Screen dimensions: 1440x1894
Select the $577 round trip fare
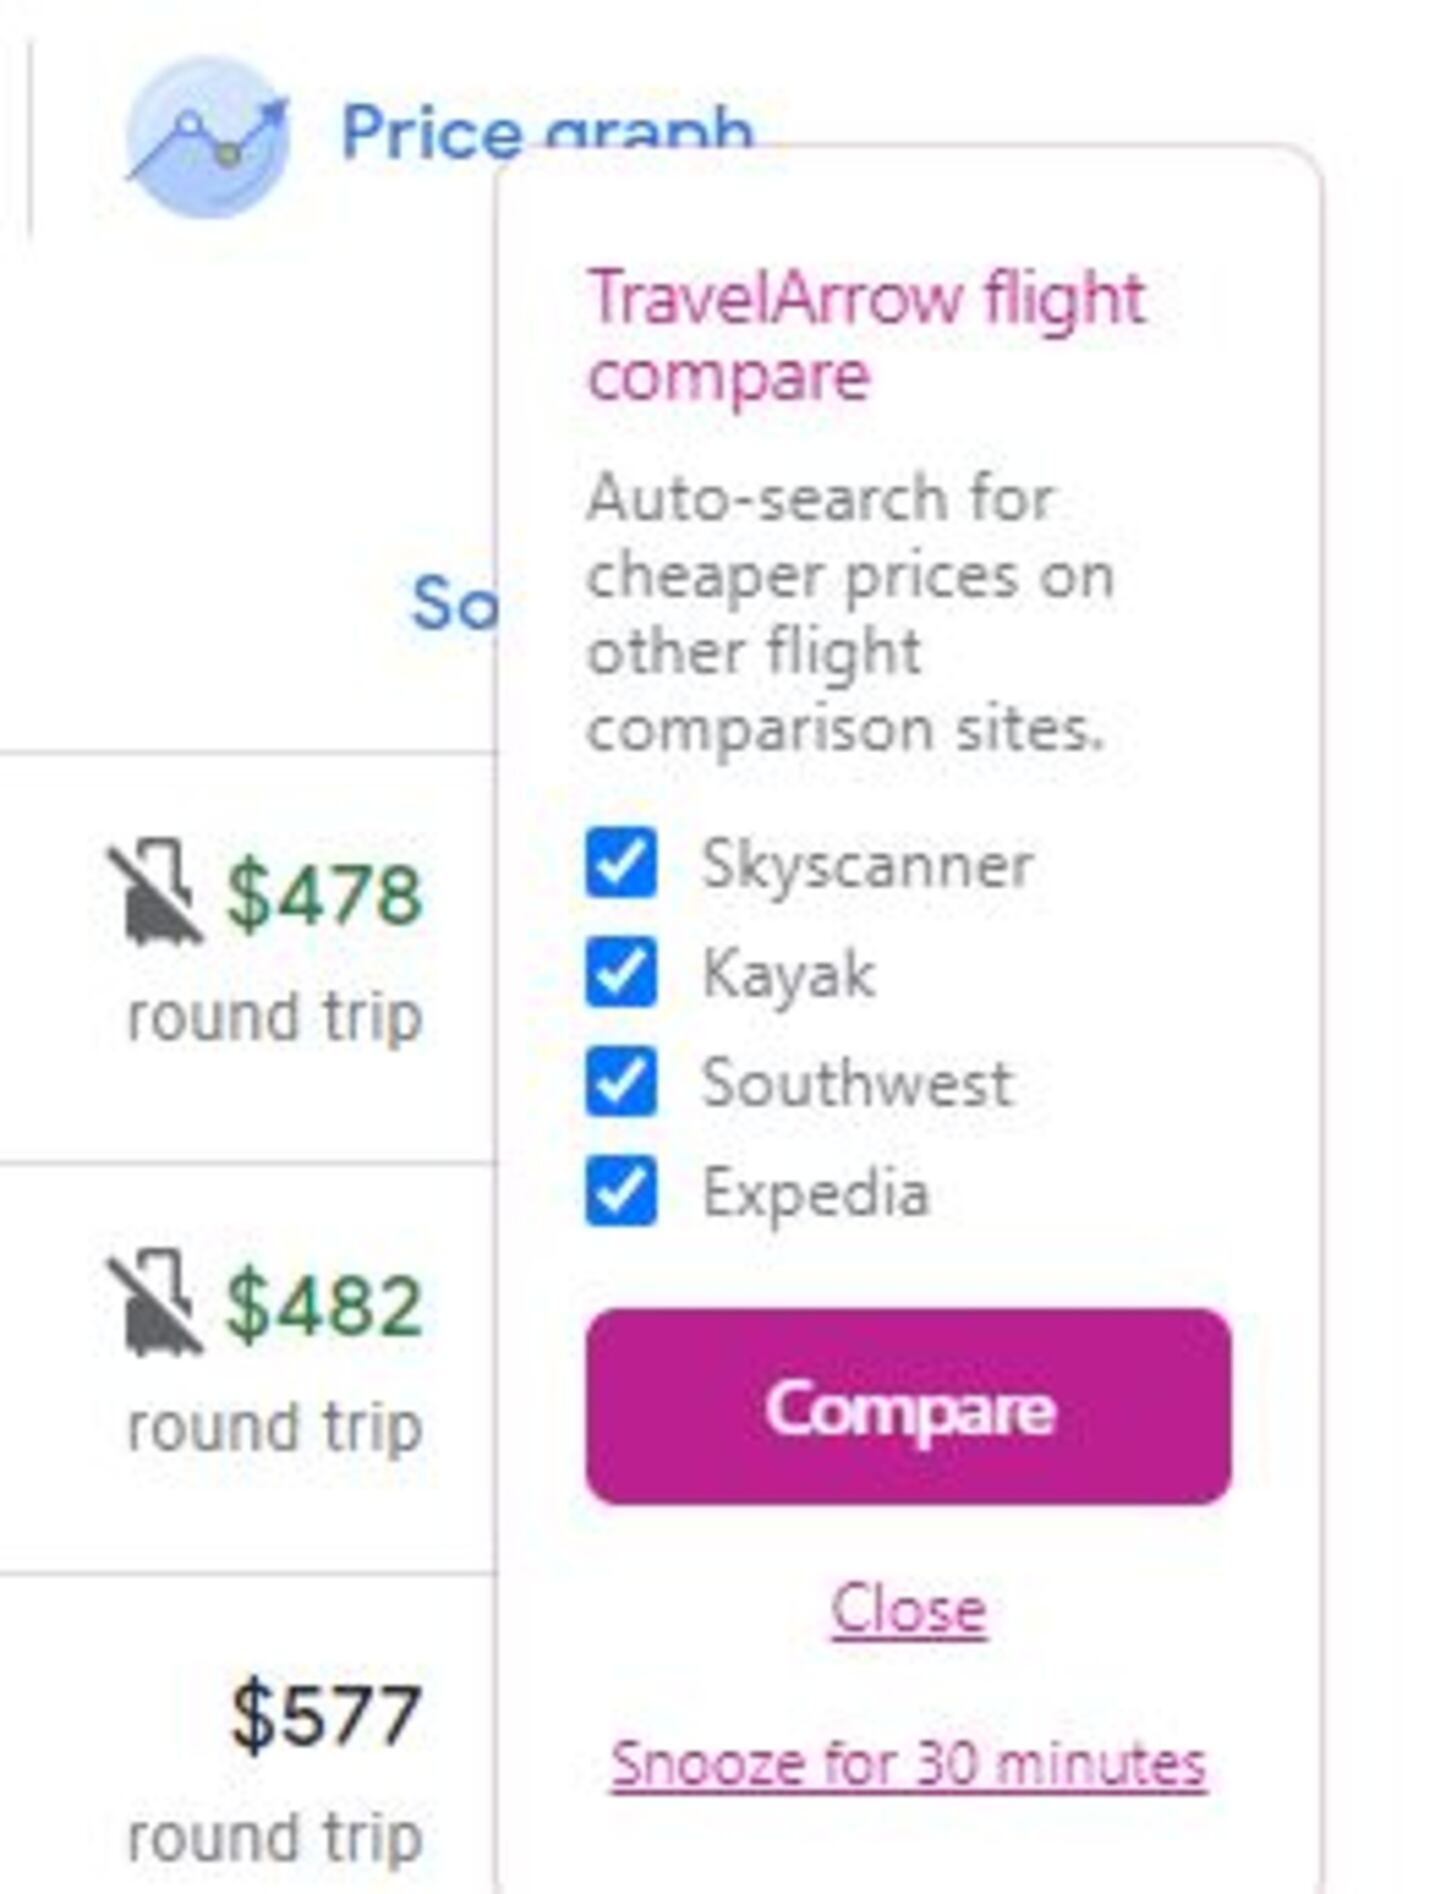pyautogui.click(x=324, y=1717)
